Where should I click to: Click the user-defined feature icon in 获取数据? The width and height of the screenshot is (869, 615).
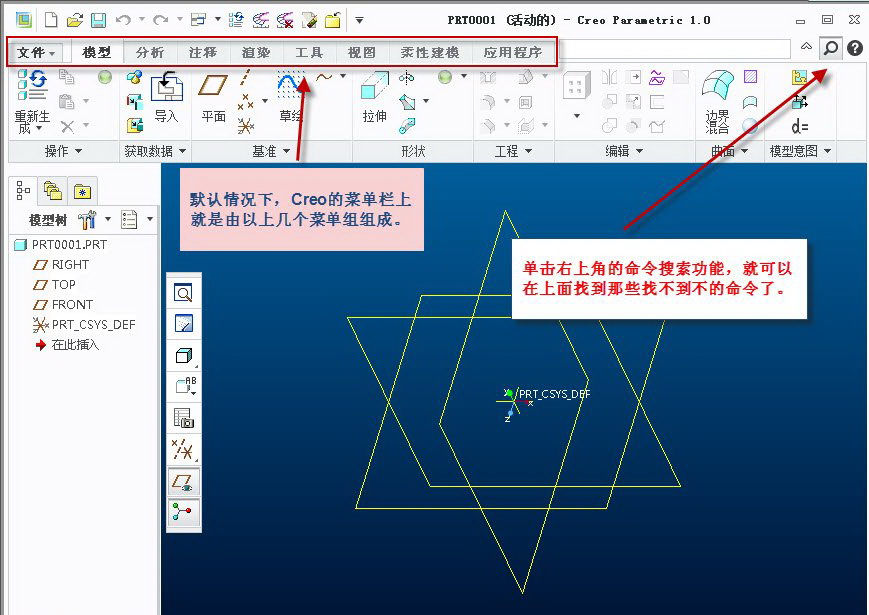pos(134,77)
